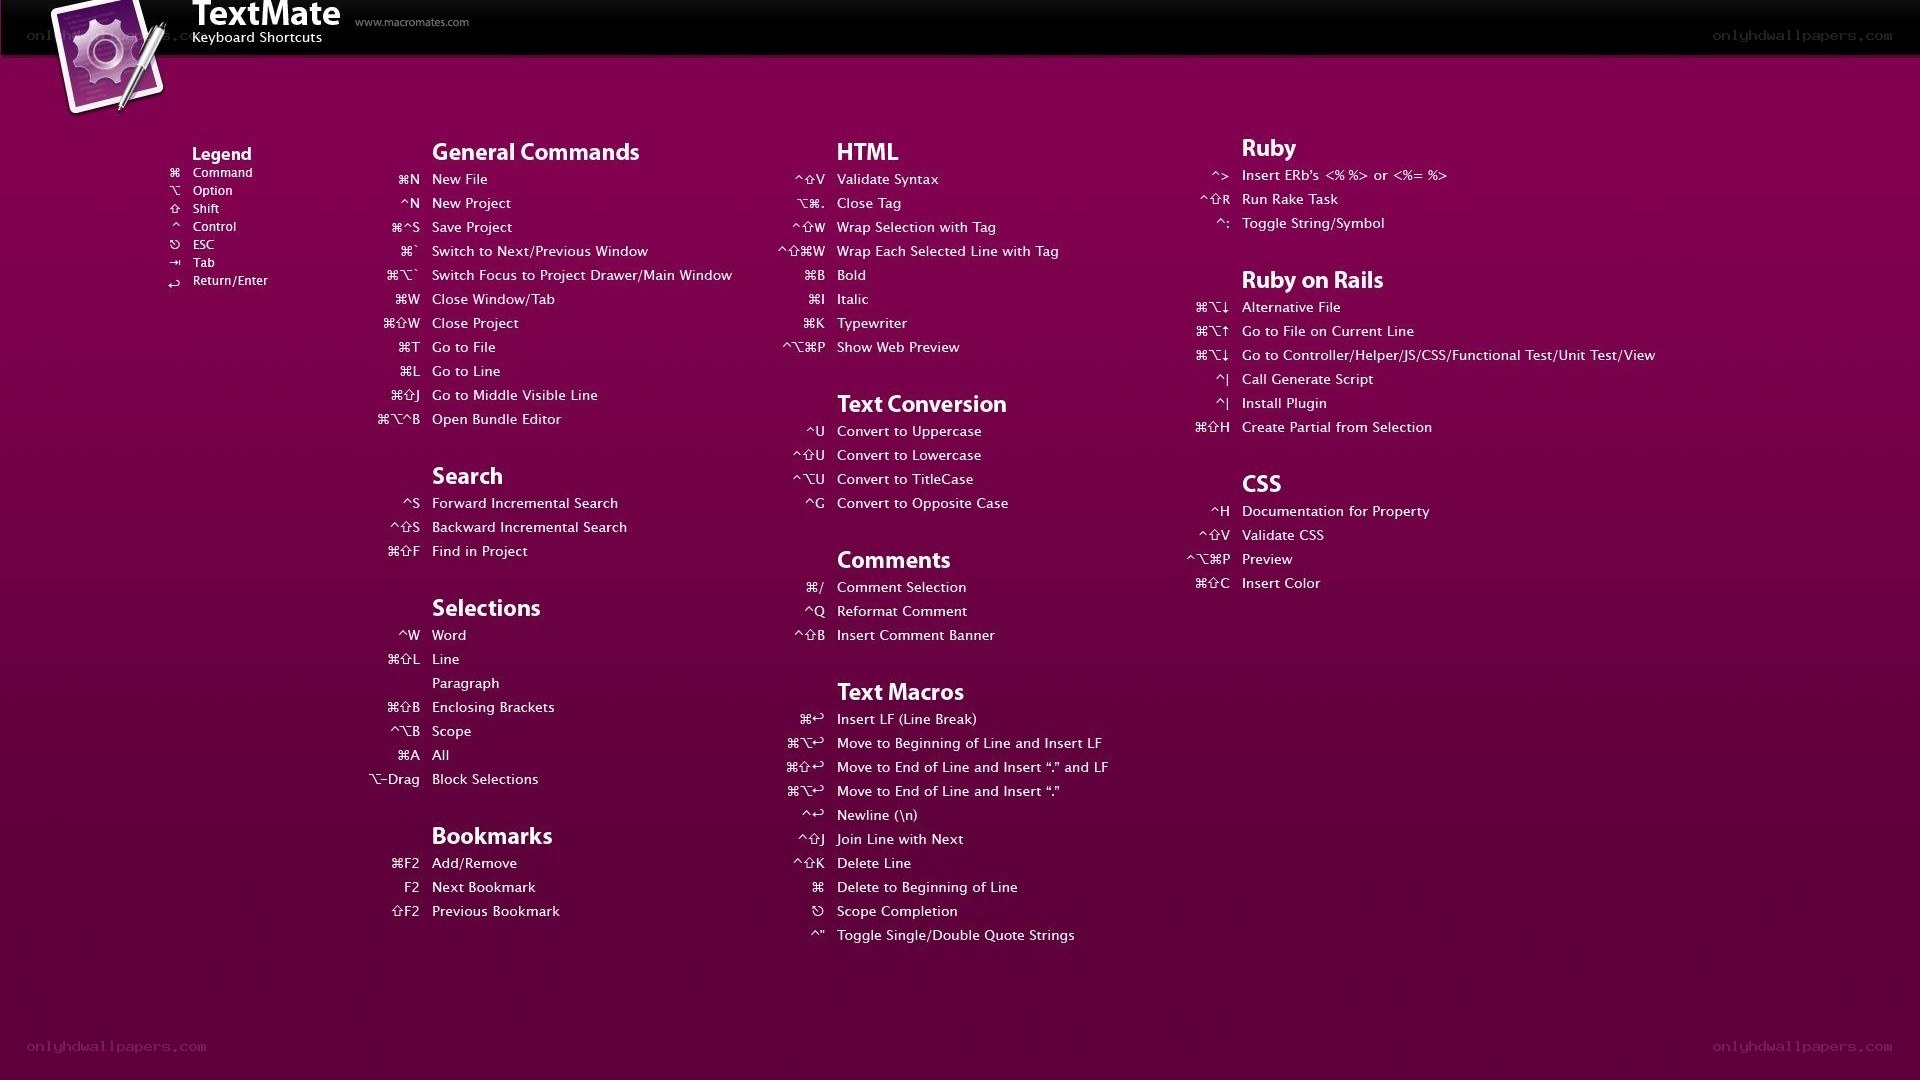Viewport: 1920px width, 1080px height.
Task: Click the Return/Enter symbol in the Legend
Action: [174, 283]
